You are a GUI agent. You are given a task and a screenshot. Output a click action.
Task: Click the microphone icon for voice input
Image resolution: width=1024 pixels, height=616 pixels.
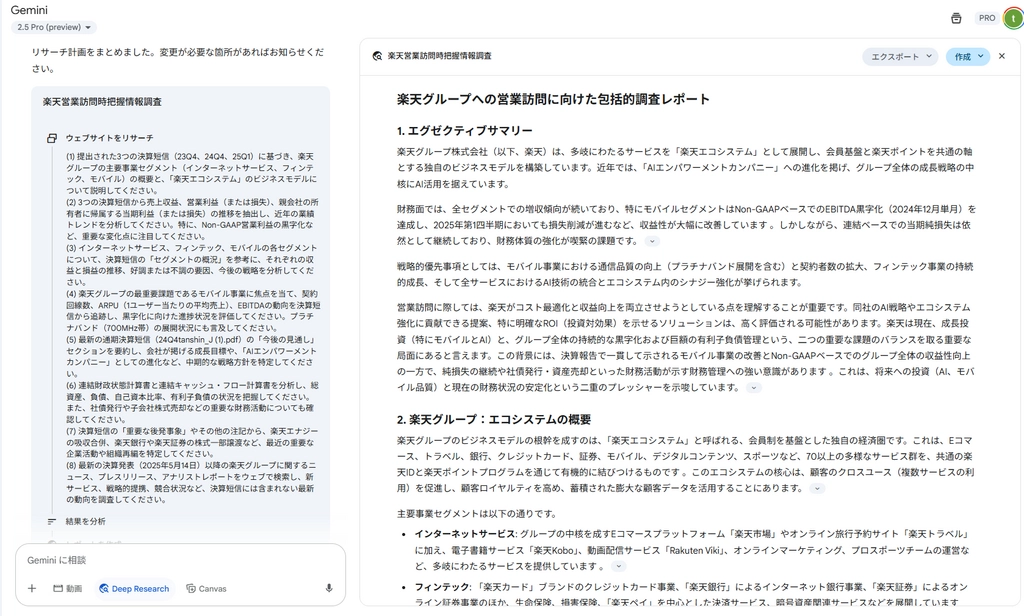[x=329, y=589]
